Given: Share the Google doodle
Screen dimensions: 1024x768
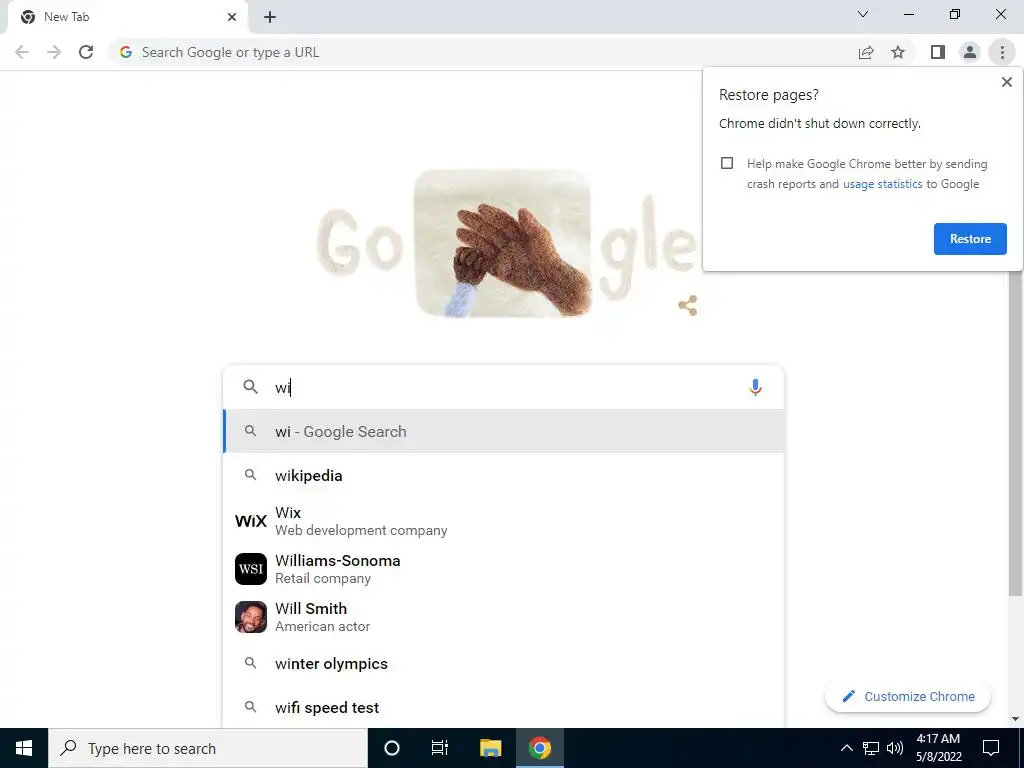Looking at the screenshot, I should point(688,305).
